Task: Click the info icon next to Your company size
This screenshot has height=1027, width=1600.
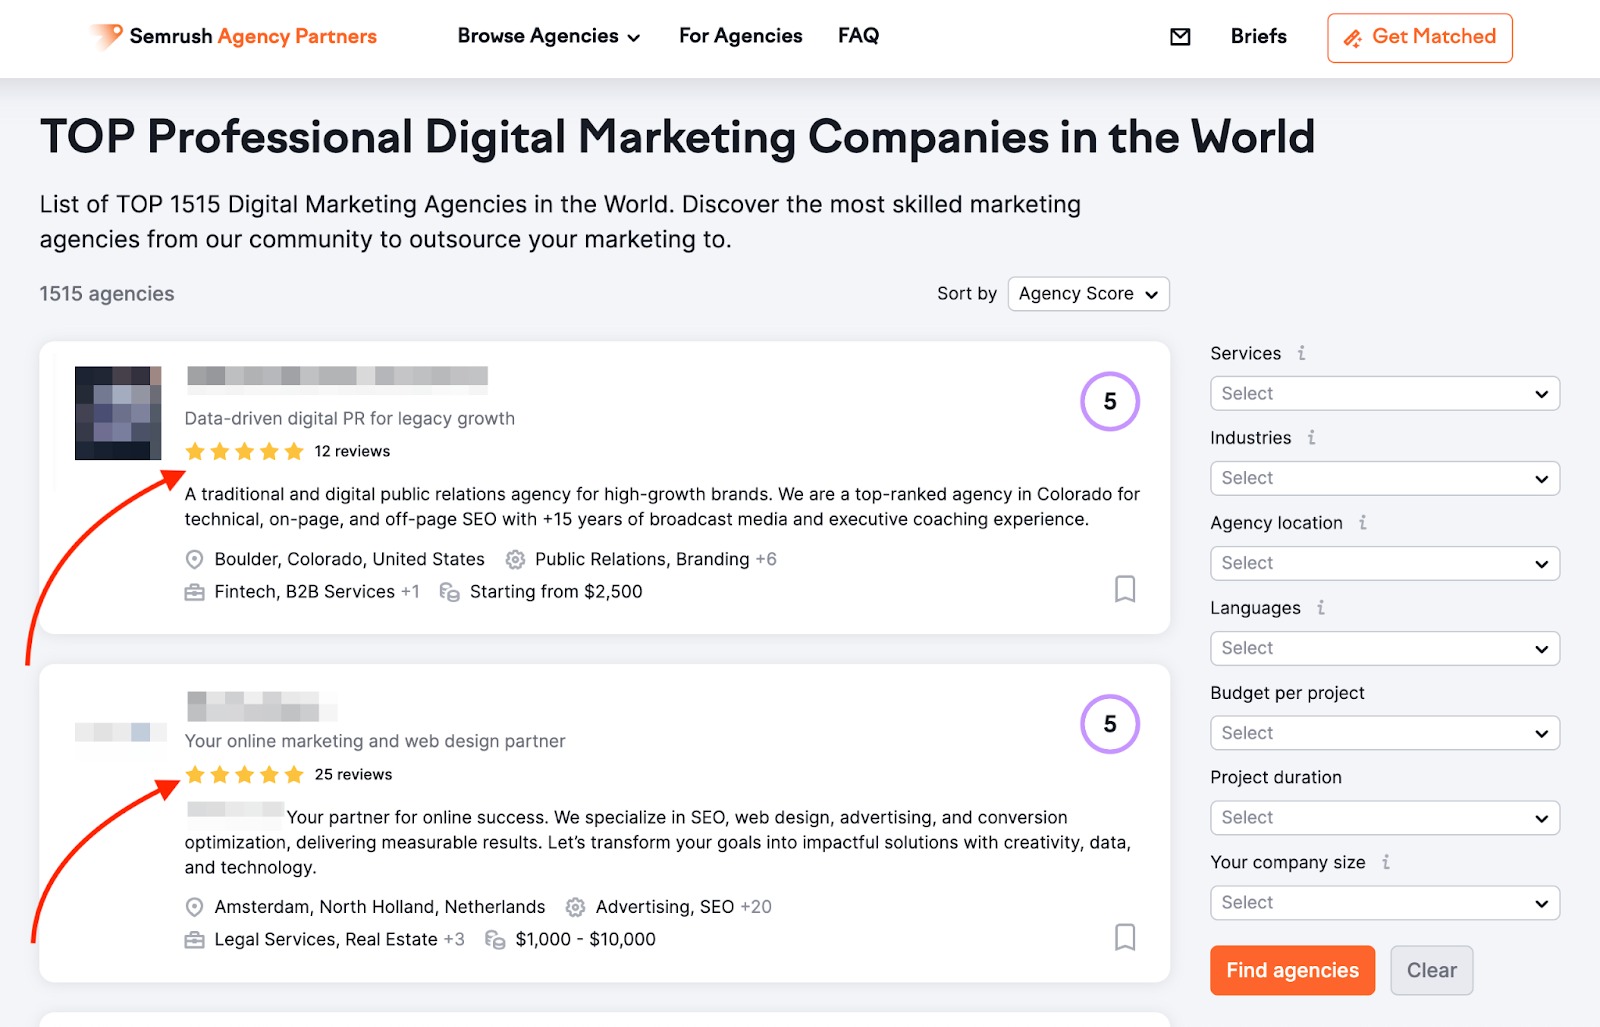Action: pyautogui.click(x=1385, y=862)
